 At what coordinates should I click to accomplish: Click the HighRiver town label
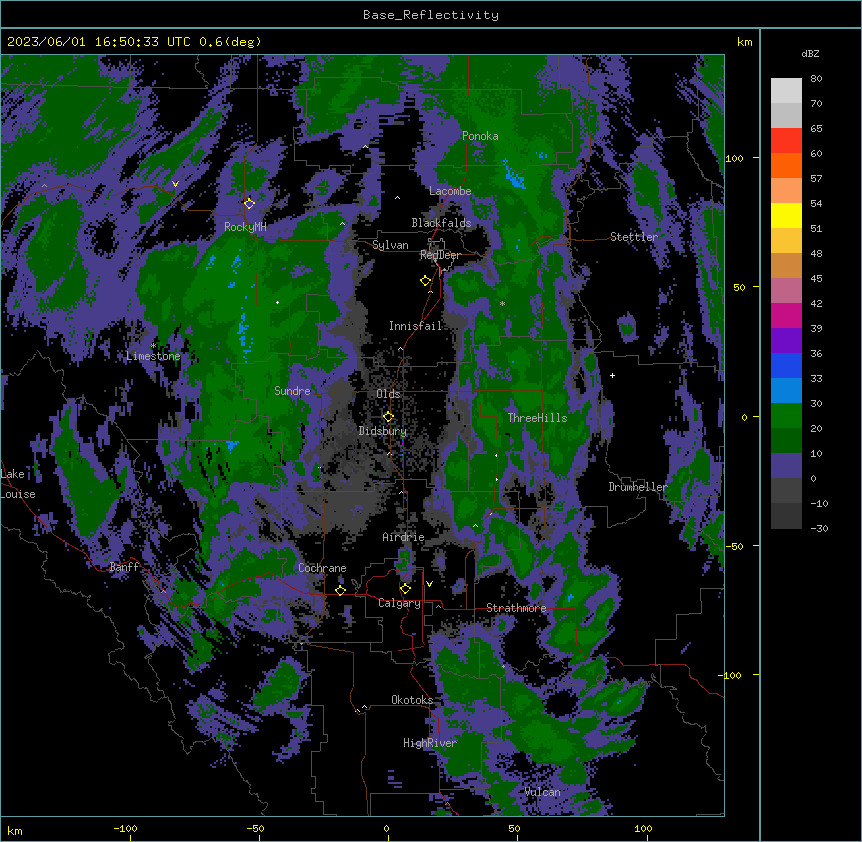(430, 743)
